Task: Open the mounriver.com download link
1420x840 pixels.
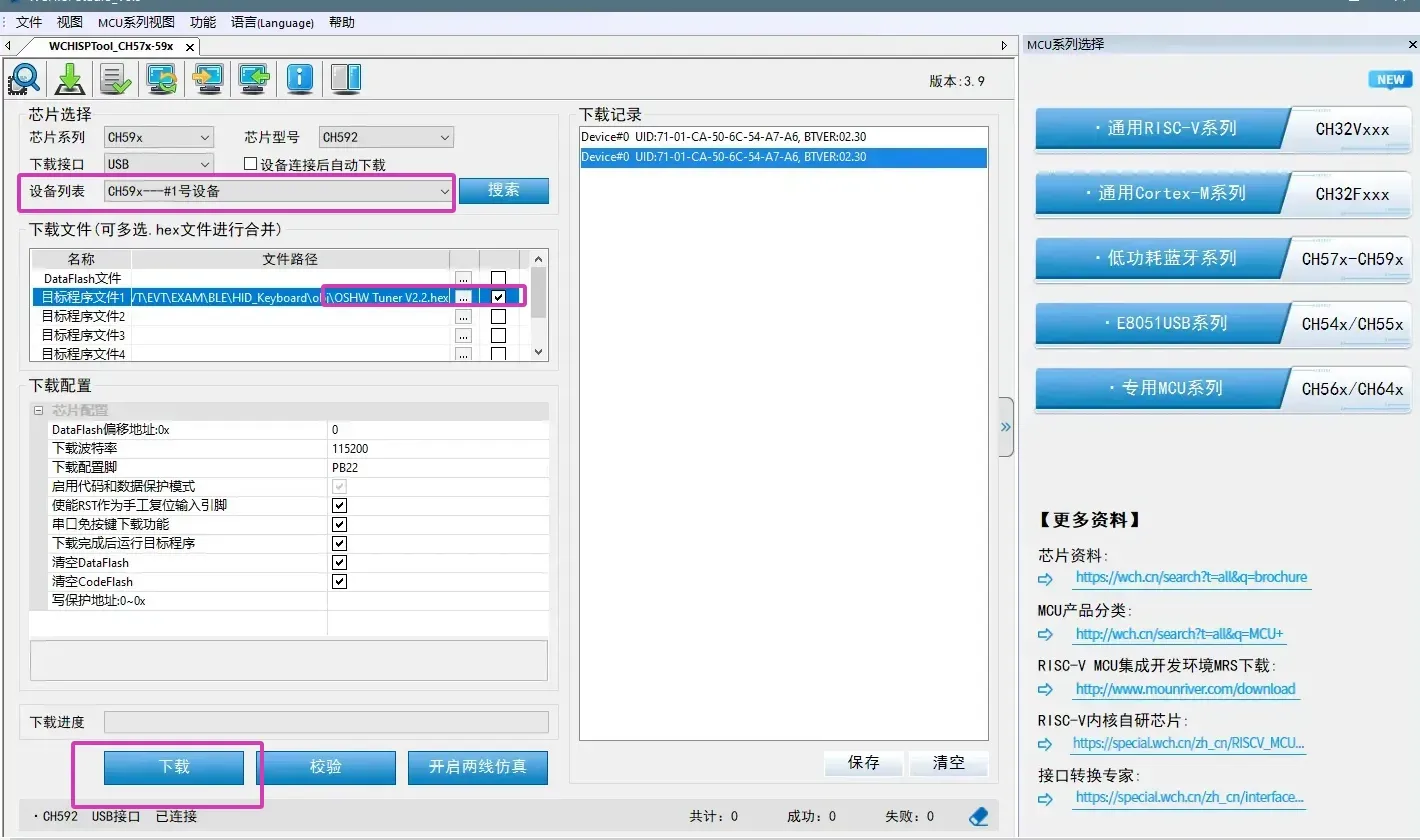Action: 1186,689
